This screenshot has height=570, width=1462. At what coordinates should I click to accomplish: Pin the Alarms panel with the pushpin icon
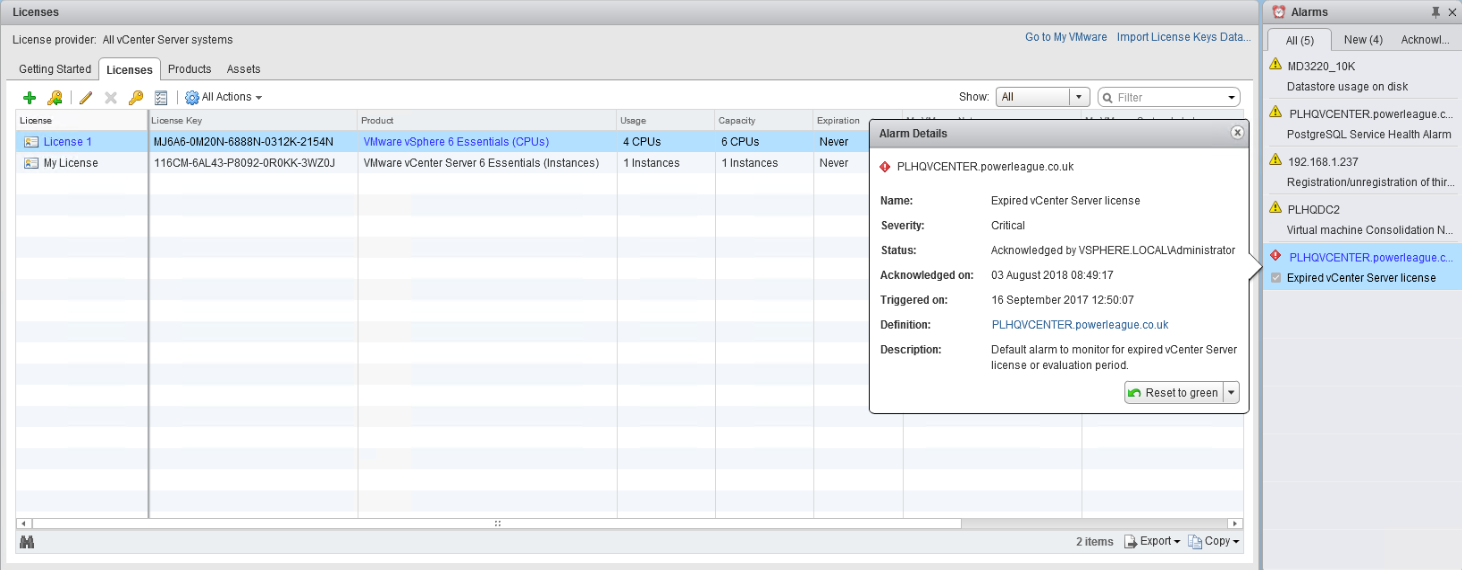click(x=1436, y=12)
